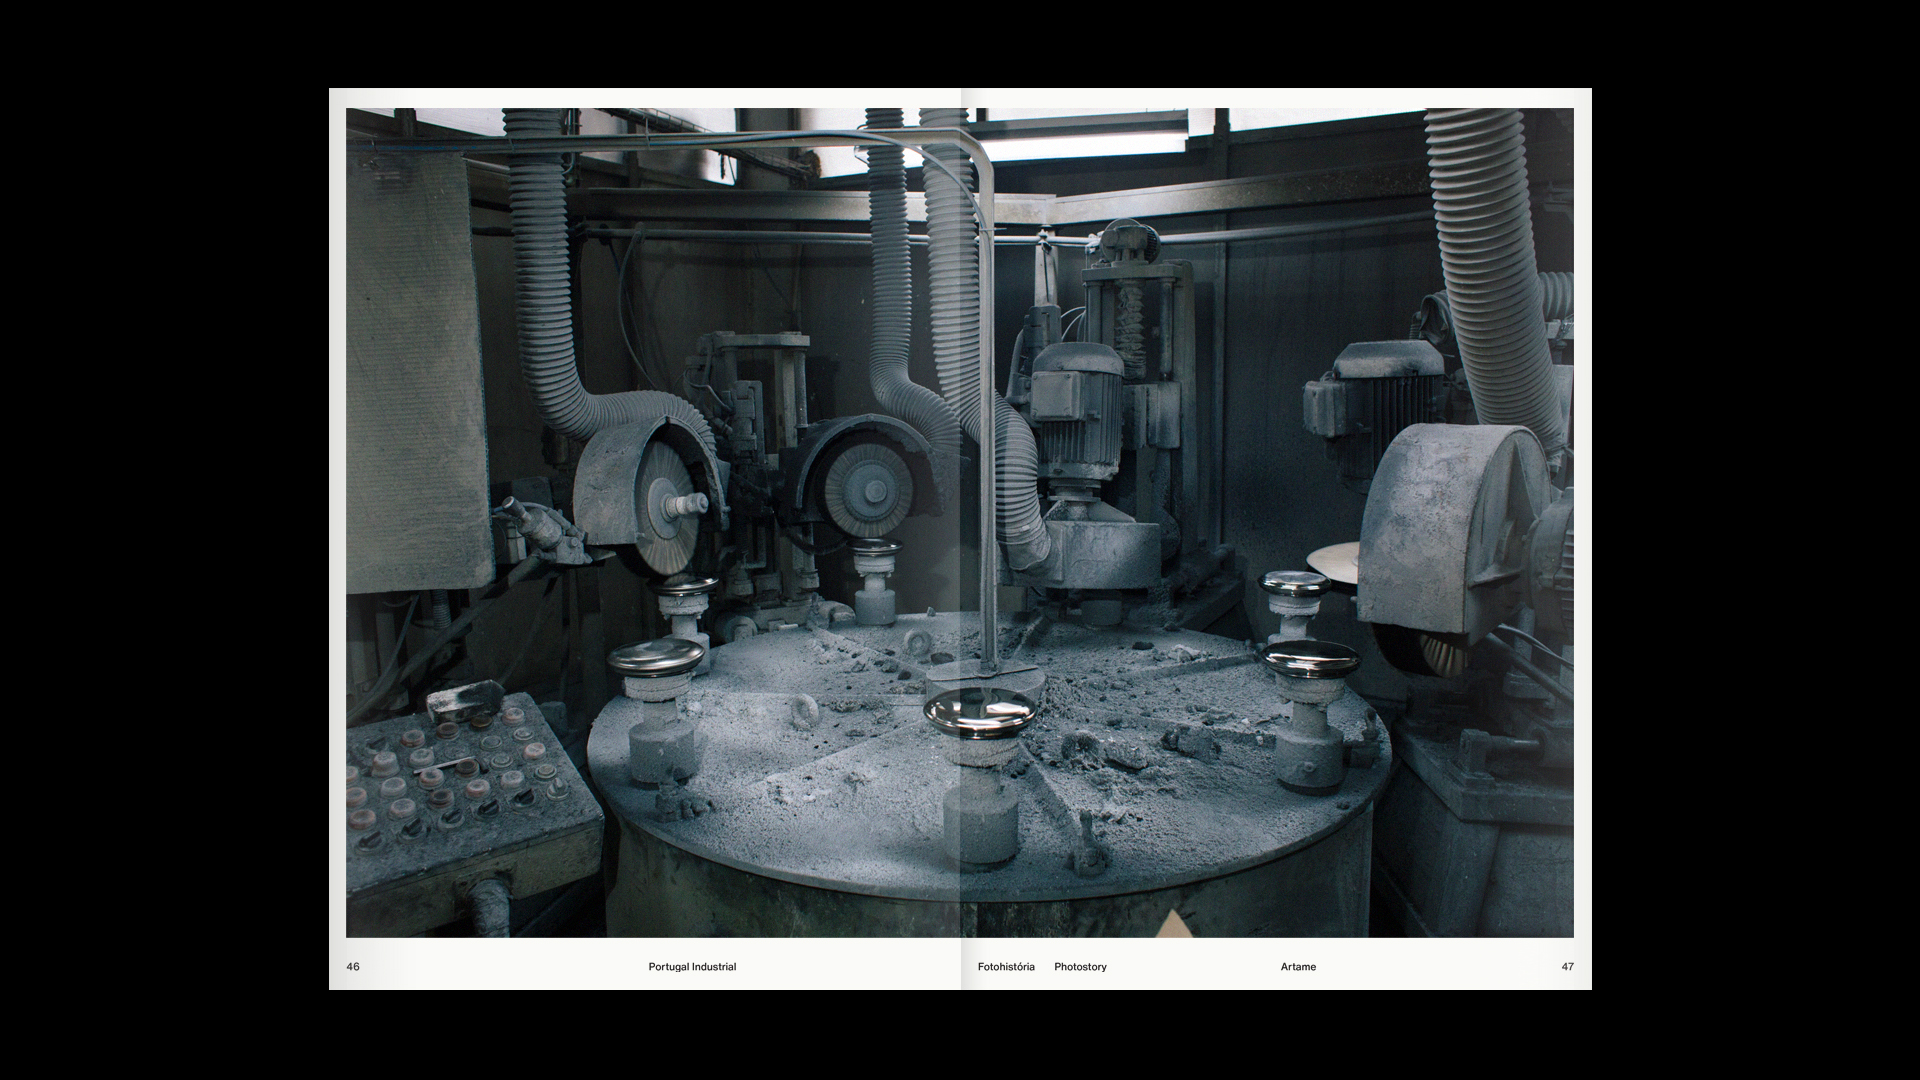This screenshot has height=1080, width=1920.
Task: Click the 'Photostory' footer label
Action: click(x=1080, y=967)
